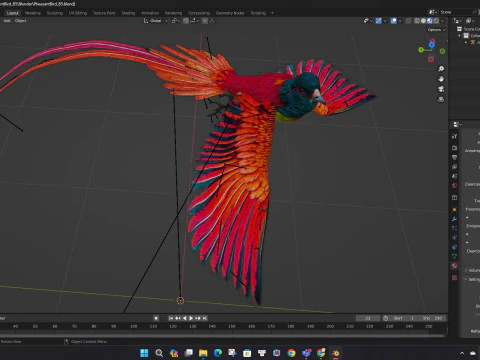Image resolution: width=480 pixels, height=360 pixels.
Task: Open the Add menu in viewport header
Action: tap(7, 21)
